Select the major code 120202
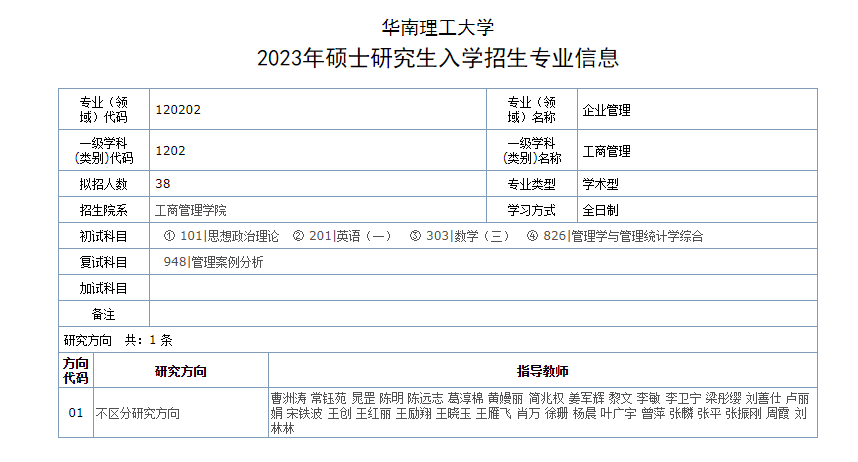Screen dimensions: 858x462 (x=178, y=109)
